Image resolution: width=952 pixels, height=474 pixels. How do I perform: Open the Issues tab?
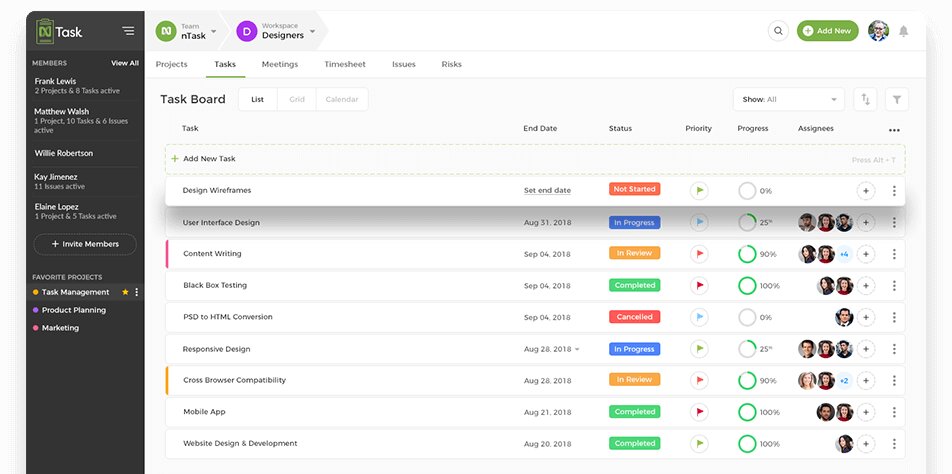tap(404, 64)
